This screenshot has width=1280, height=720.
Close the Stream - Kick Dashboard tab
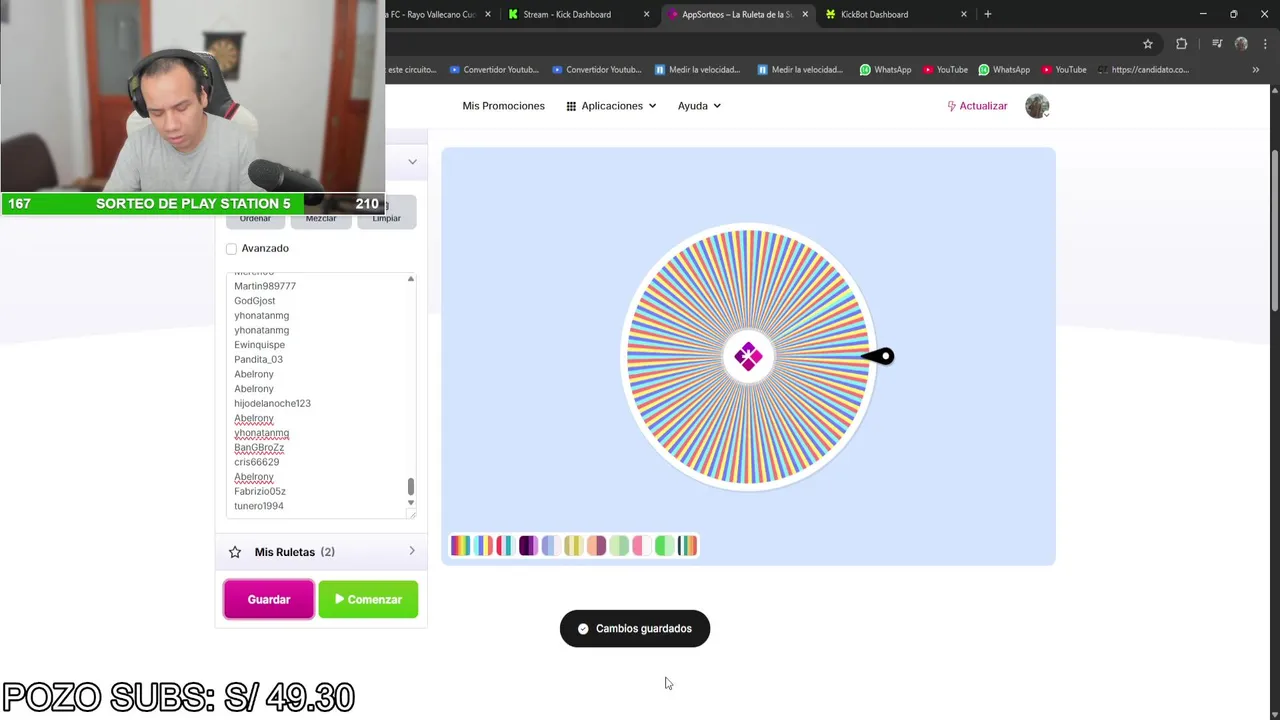click(646, 14)
